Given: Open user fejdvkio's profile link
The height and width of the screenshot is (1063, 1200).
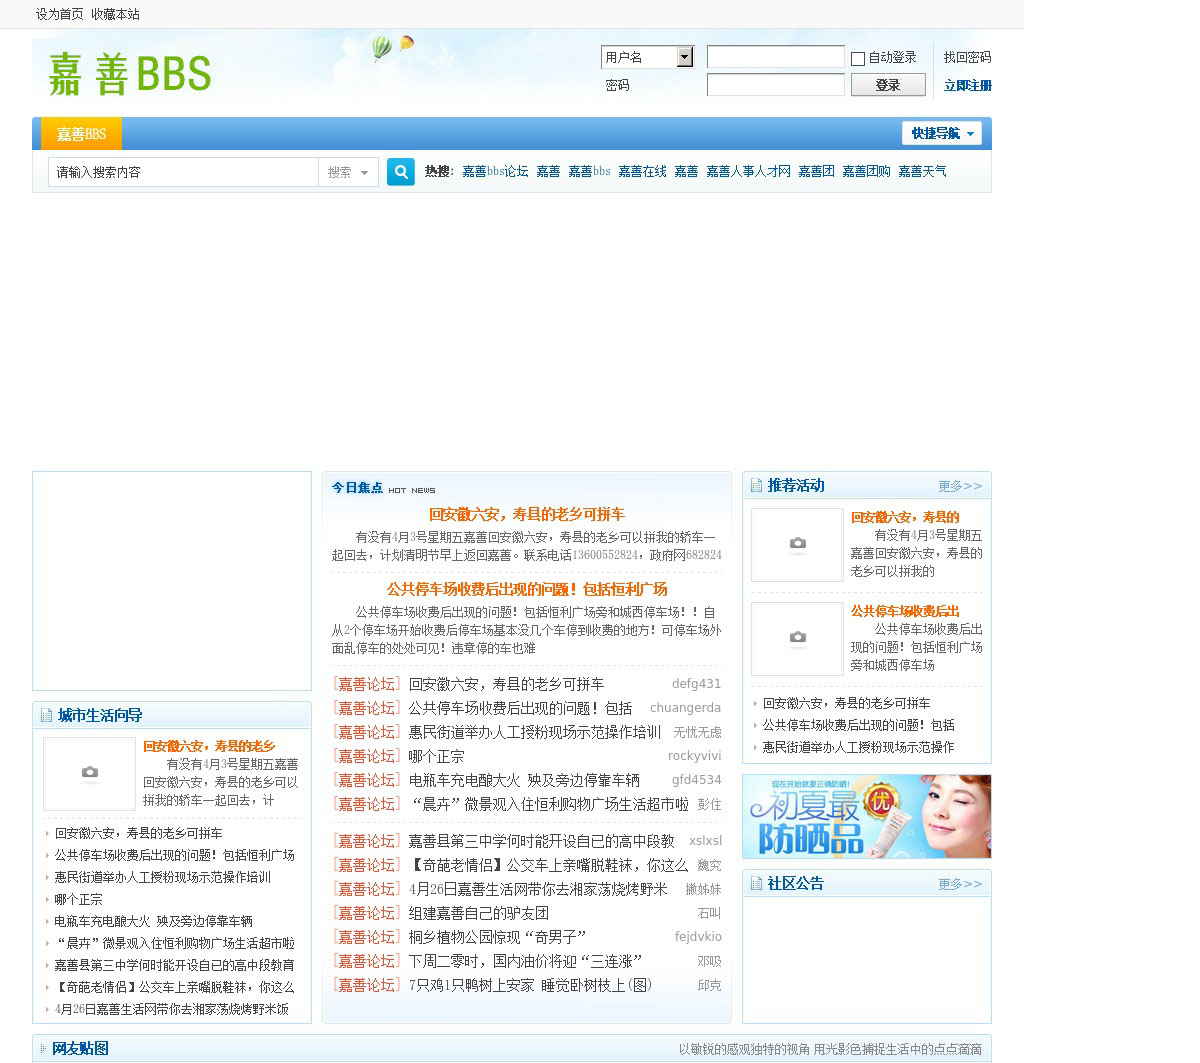Looking at the screenshot, I should pos(698,937).
